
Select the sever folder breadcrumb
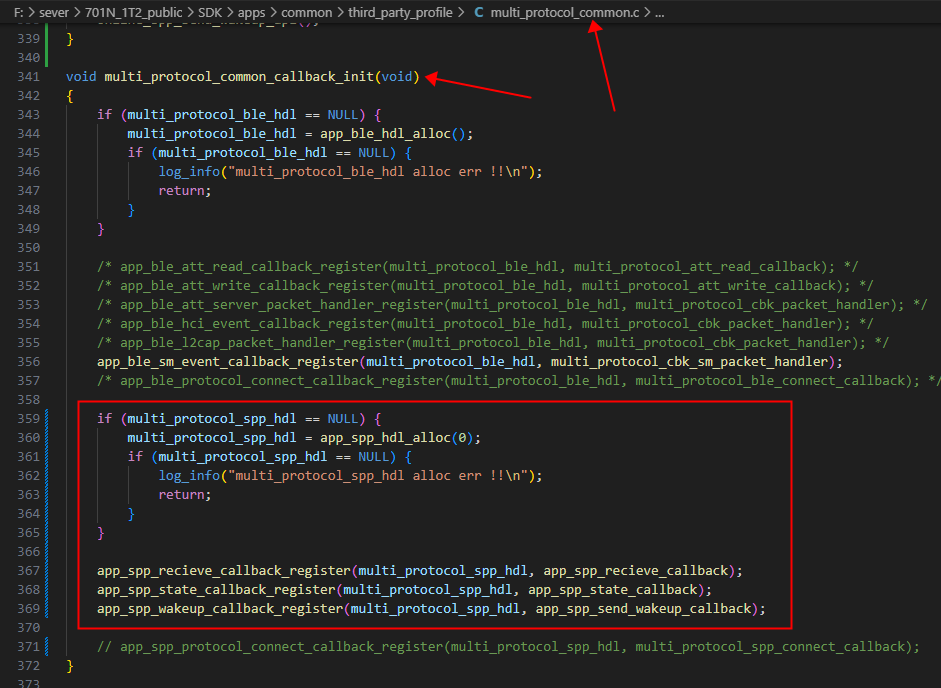54,12
